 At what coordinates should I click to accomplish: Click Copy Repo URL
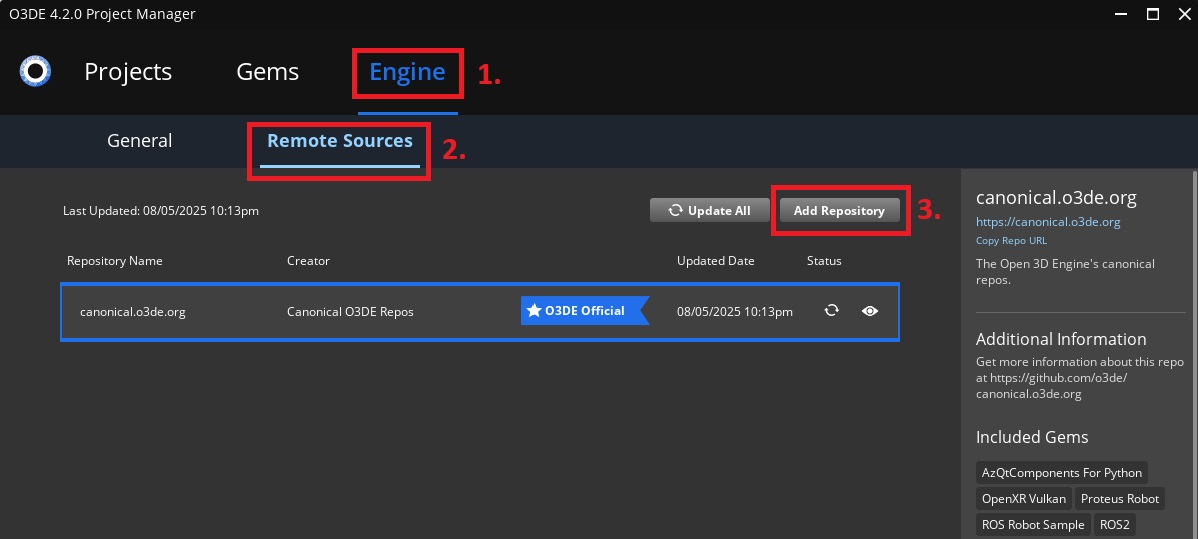point(1012,240)
